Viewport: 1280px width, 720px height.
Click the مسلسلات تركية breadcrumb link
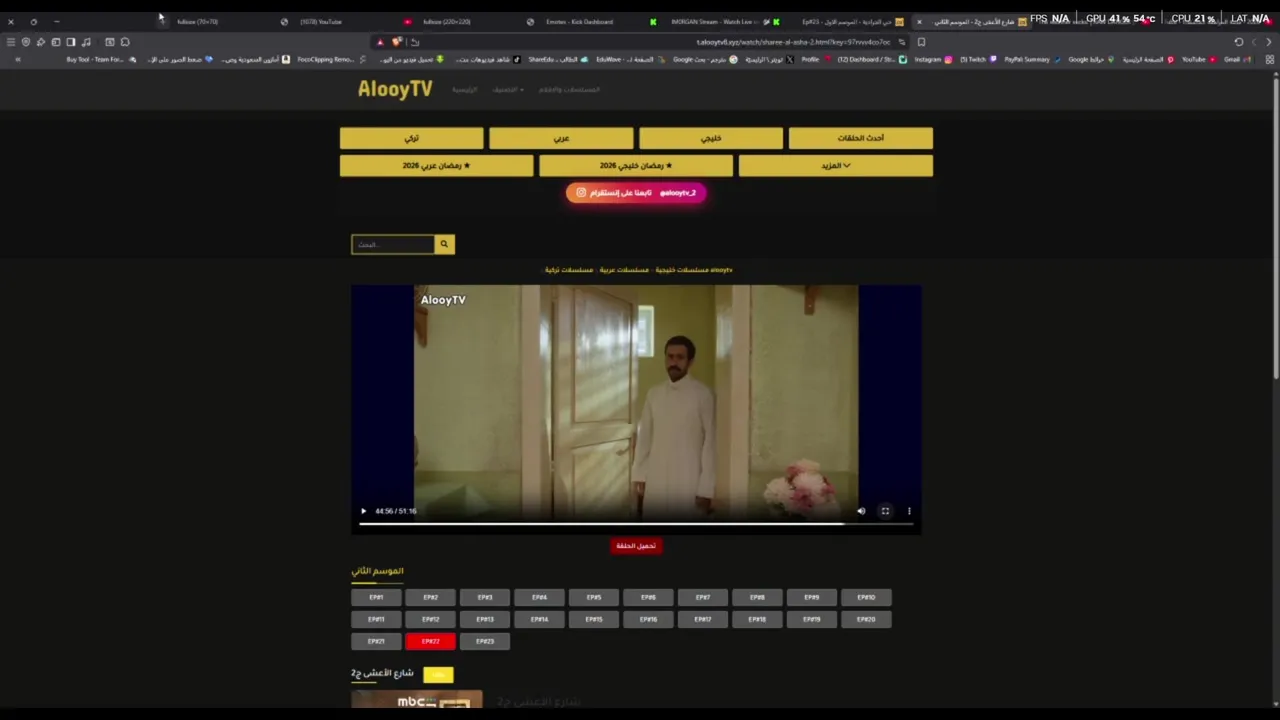click(x=568, y=270)
